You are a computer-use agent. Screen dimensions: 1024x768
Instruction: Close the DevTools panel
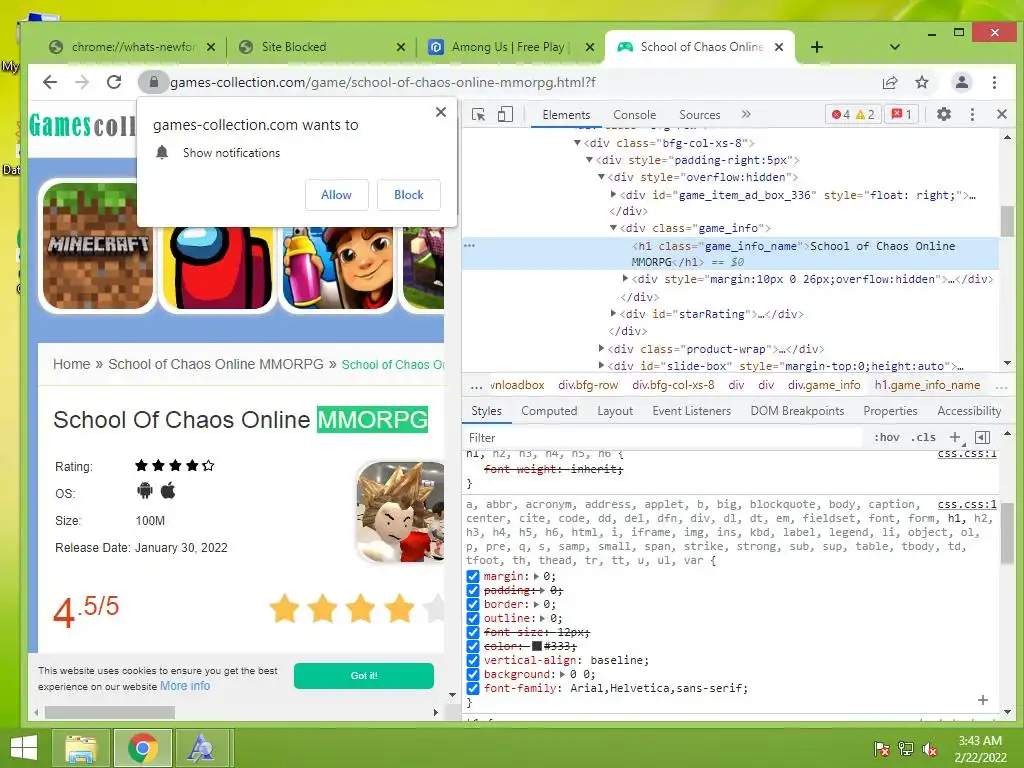1002,114
